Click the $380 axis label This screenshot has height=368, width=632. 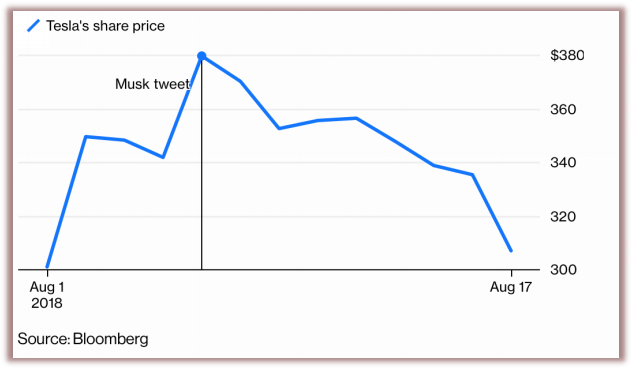567,55
